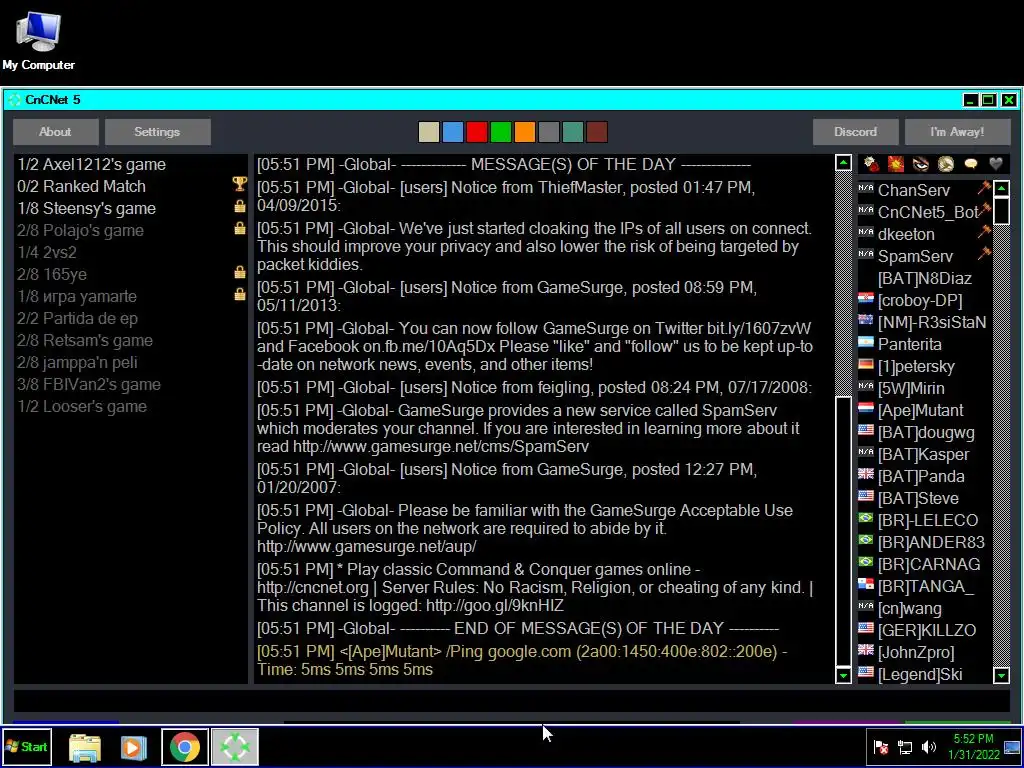1024x768 pixels.
Task: Open Chrome from the taskbar
Action: [185, 747]
